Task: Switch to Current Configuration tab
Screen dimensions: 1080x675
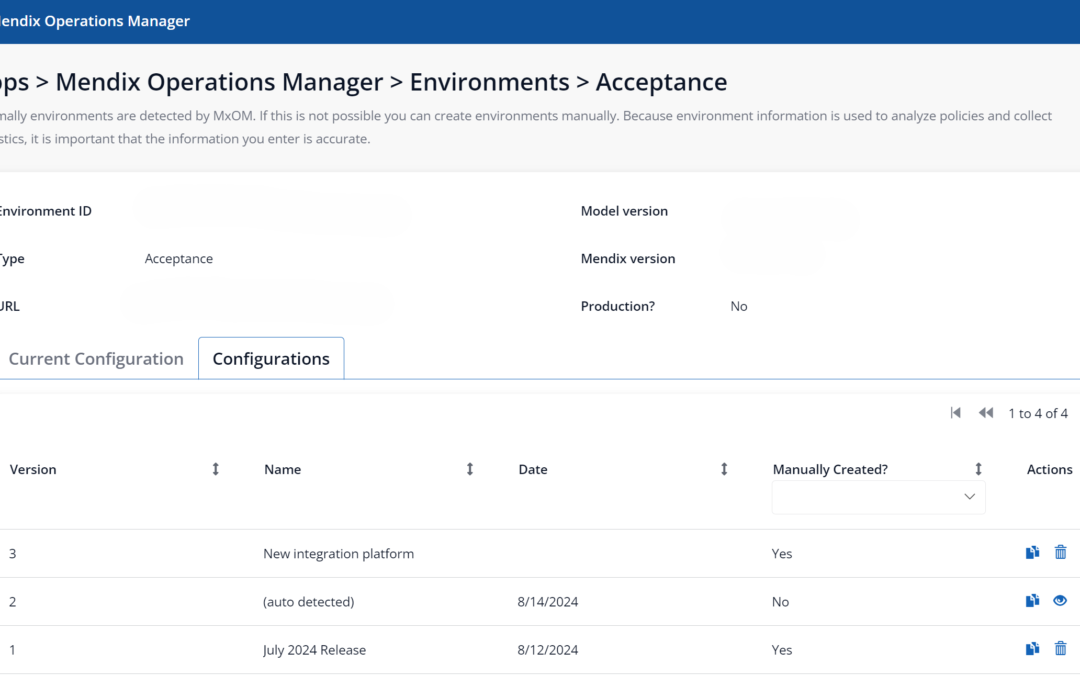Action: coord(96,359)
